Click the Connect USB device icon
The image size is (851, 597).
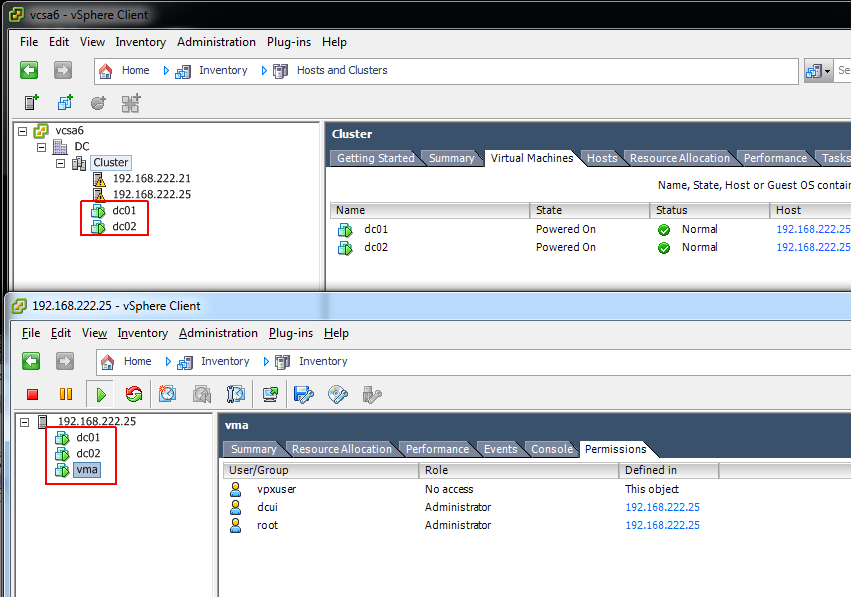[x=372, y=395]
